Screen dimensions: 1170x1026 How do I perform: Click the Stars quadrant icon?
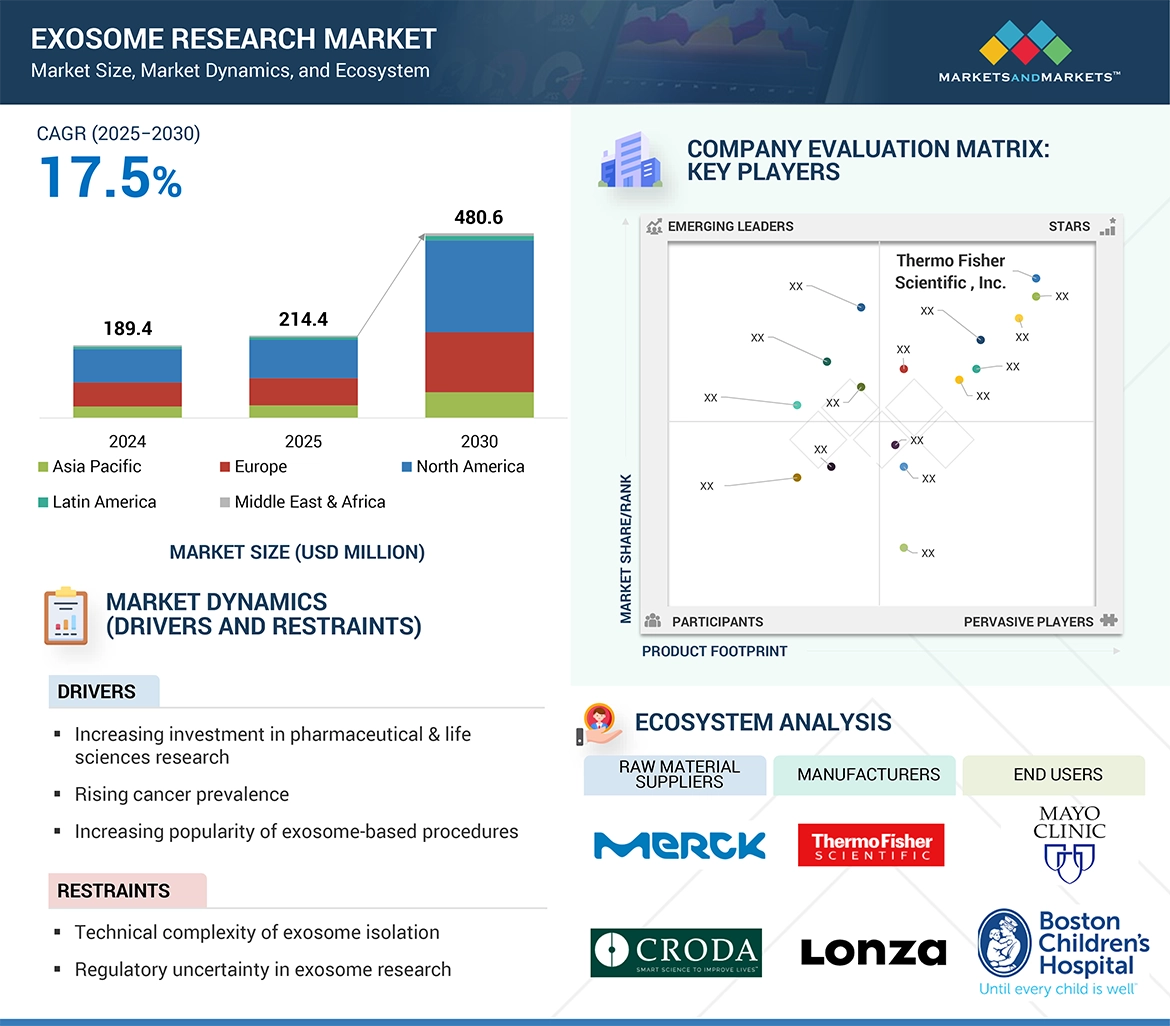[x=1107, y=226]
